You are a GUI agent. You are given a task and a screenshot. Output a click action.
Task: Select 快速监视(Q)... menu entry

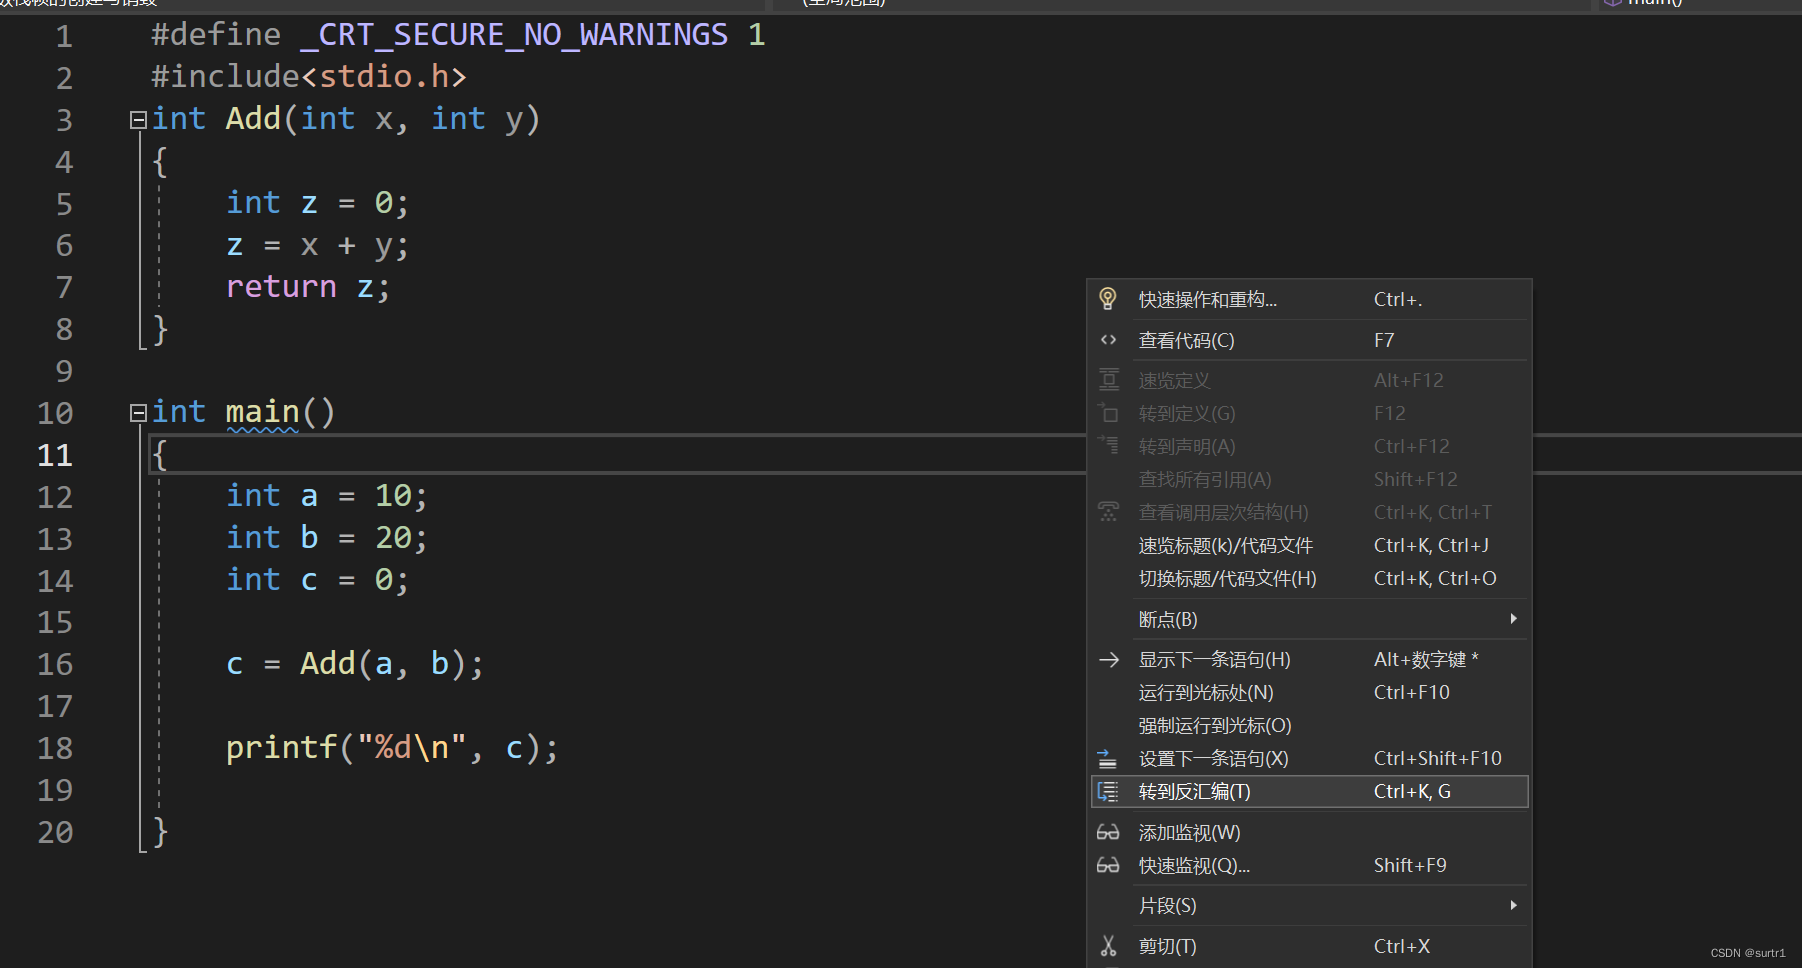point(1309,865)
